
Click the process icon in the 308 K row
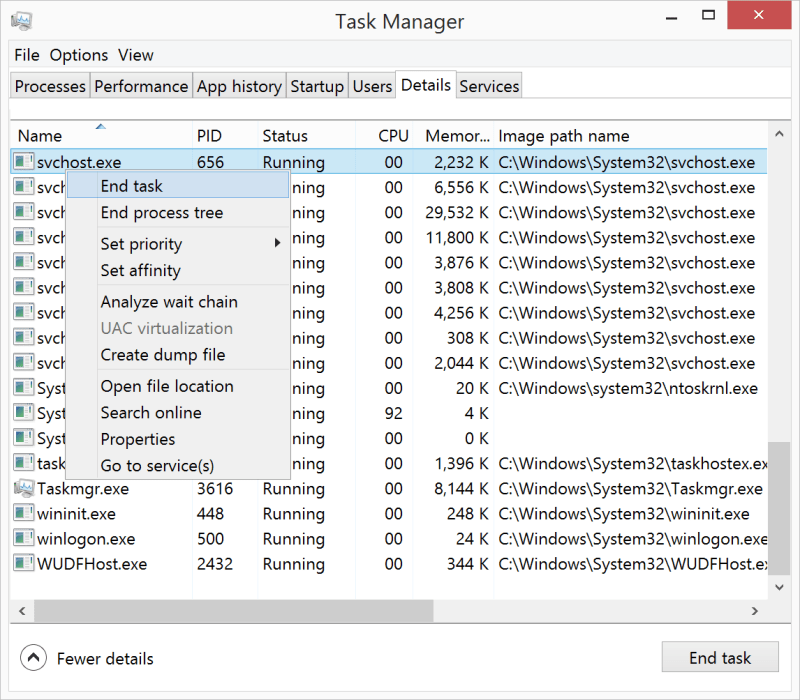23,337
